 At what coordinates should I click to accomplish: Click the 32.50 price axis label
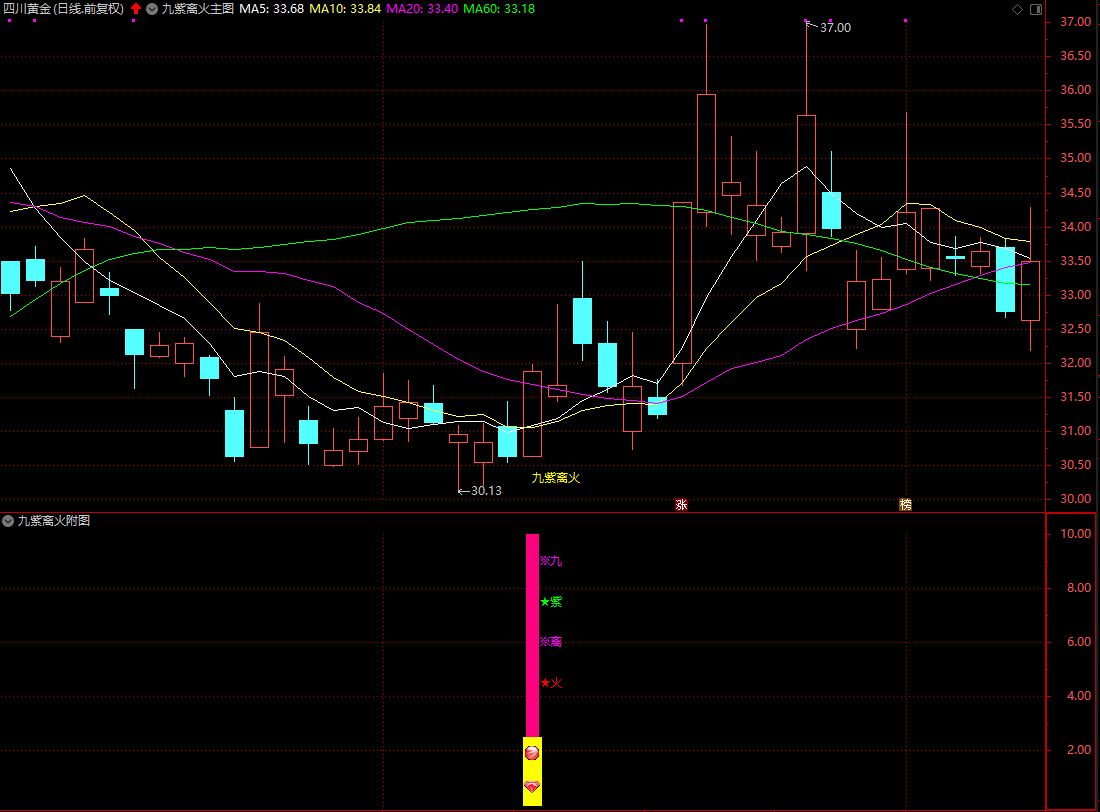coord(1075,329)
